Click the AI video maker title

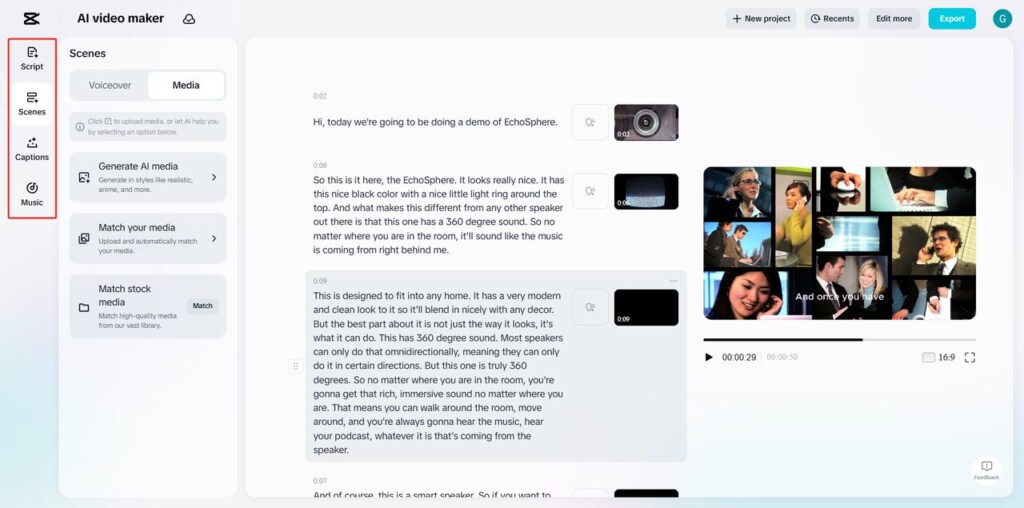pos(120,18)
